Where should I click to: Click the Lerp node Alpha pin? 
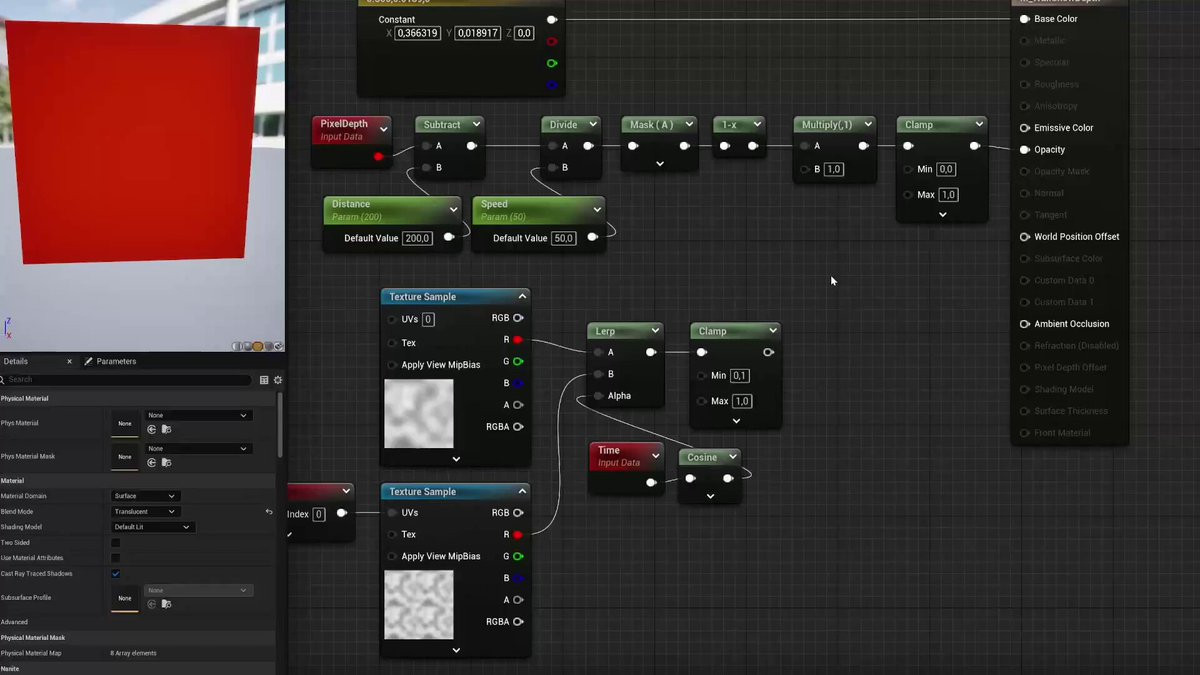point(598,396)
